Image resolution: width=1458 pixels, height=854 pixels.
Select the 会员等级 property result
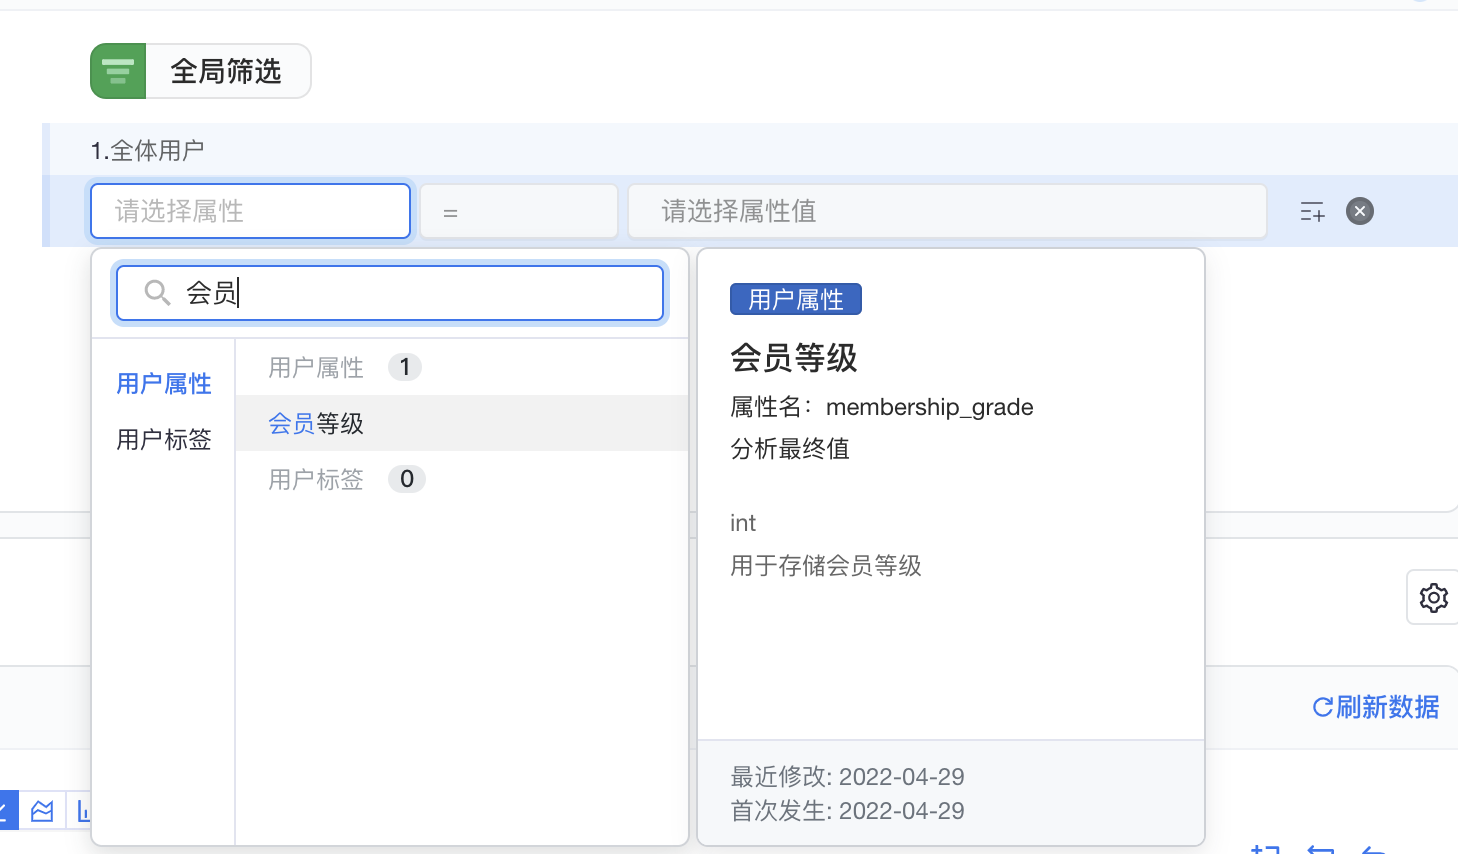[x=316, y=424]
